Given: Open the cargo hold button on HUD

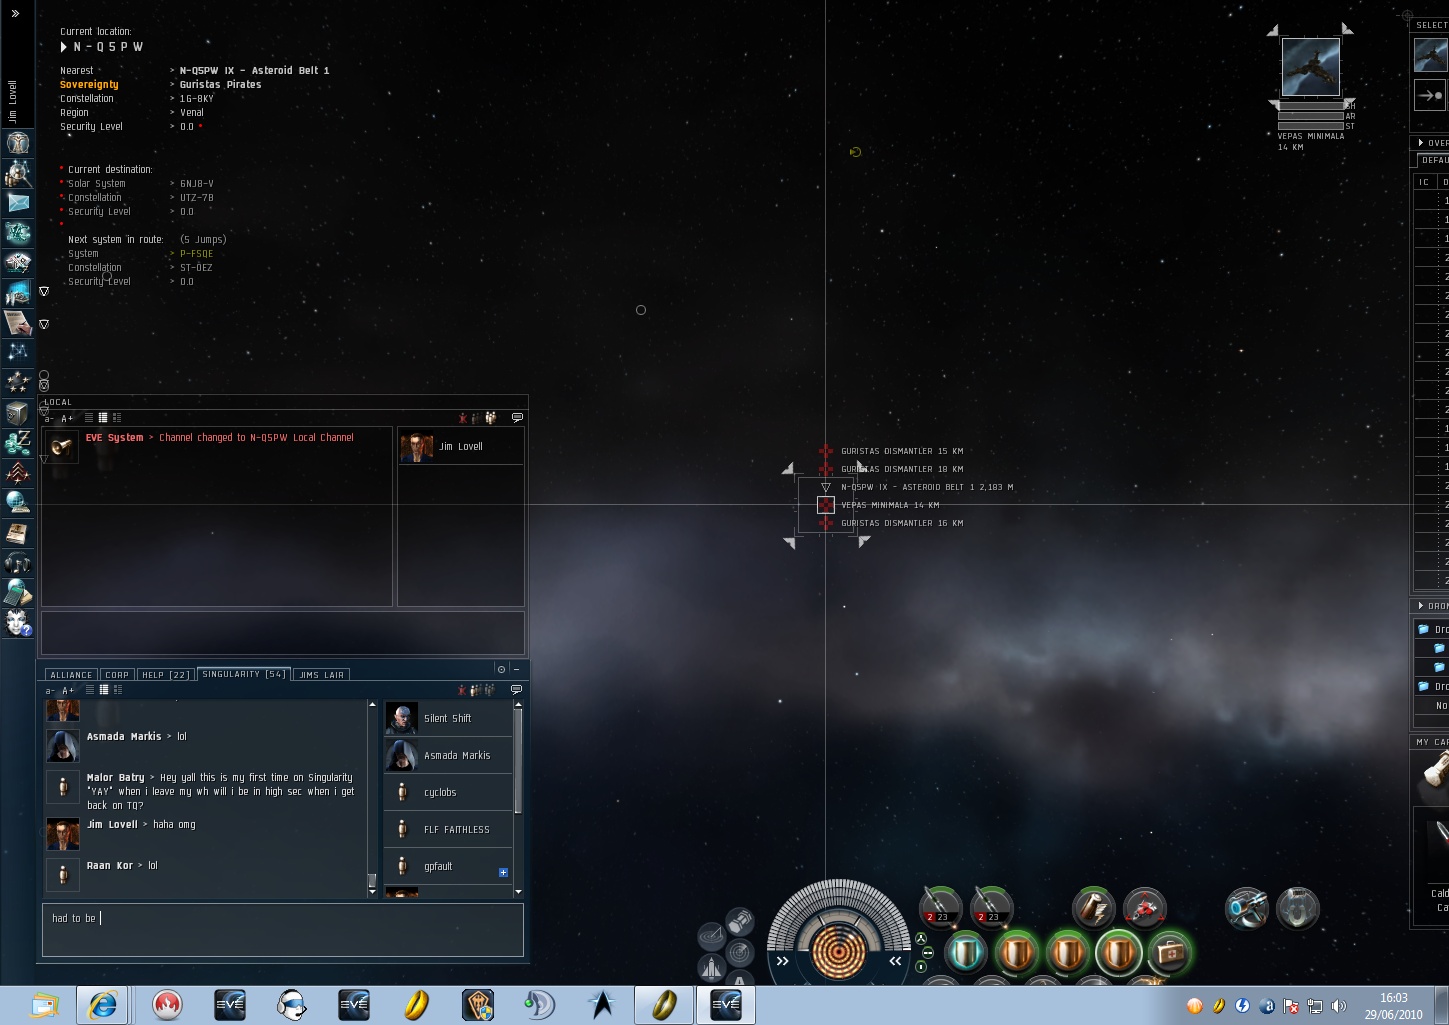Looking at the screenshot, I should 740,921.
